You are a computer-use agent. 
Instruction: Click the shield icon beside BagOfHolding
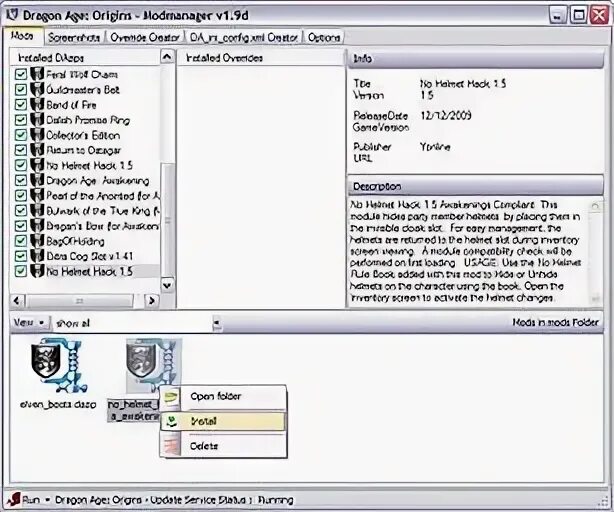point(37,240)
